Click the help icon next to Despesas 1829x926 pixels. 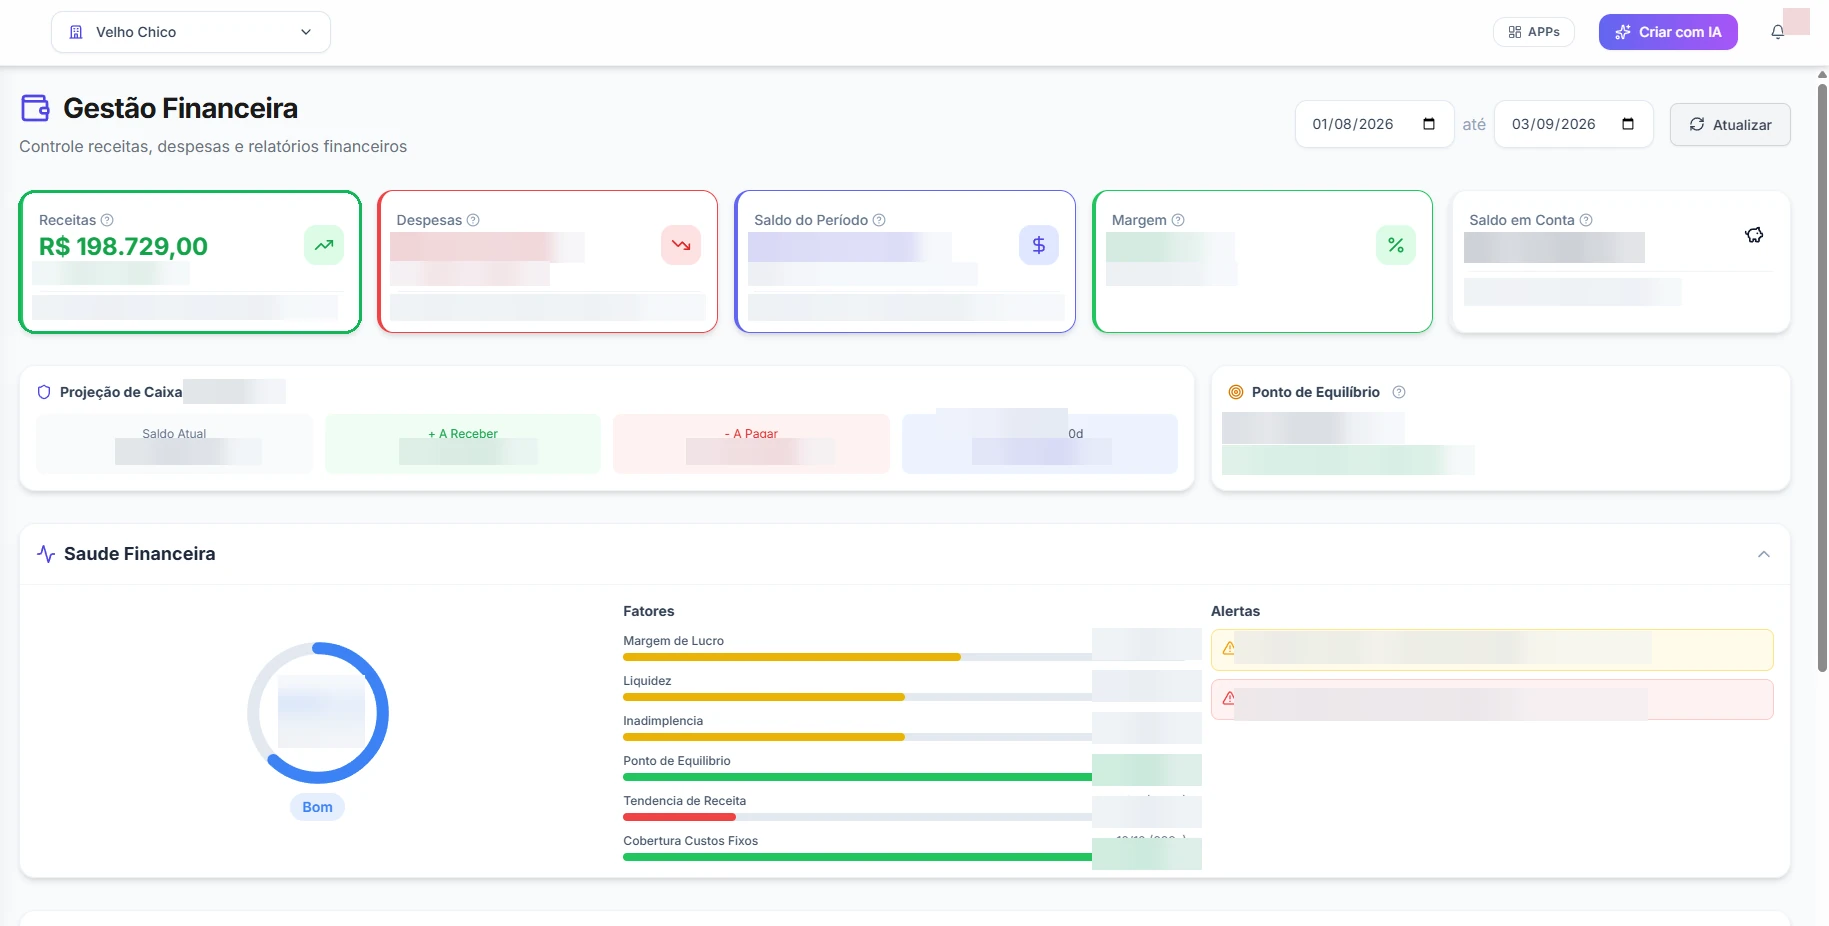click(x=473, y=220)
